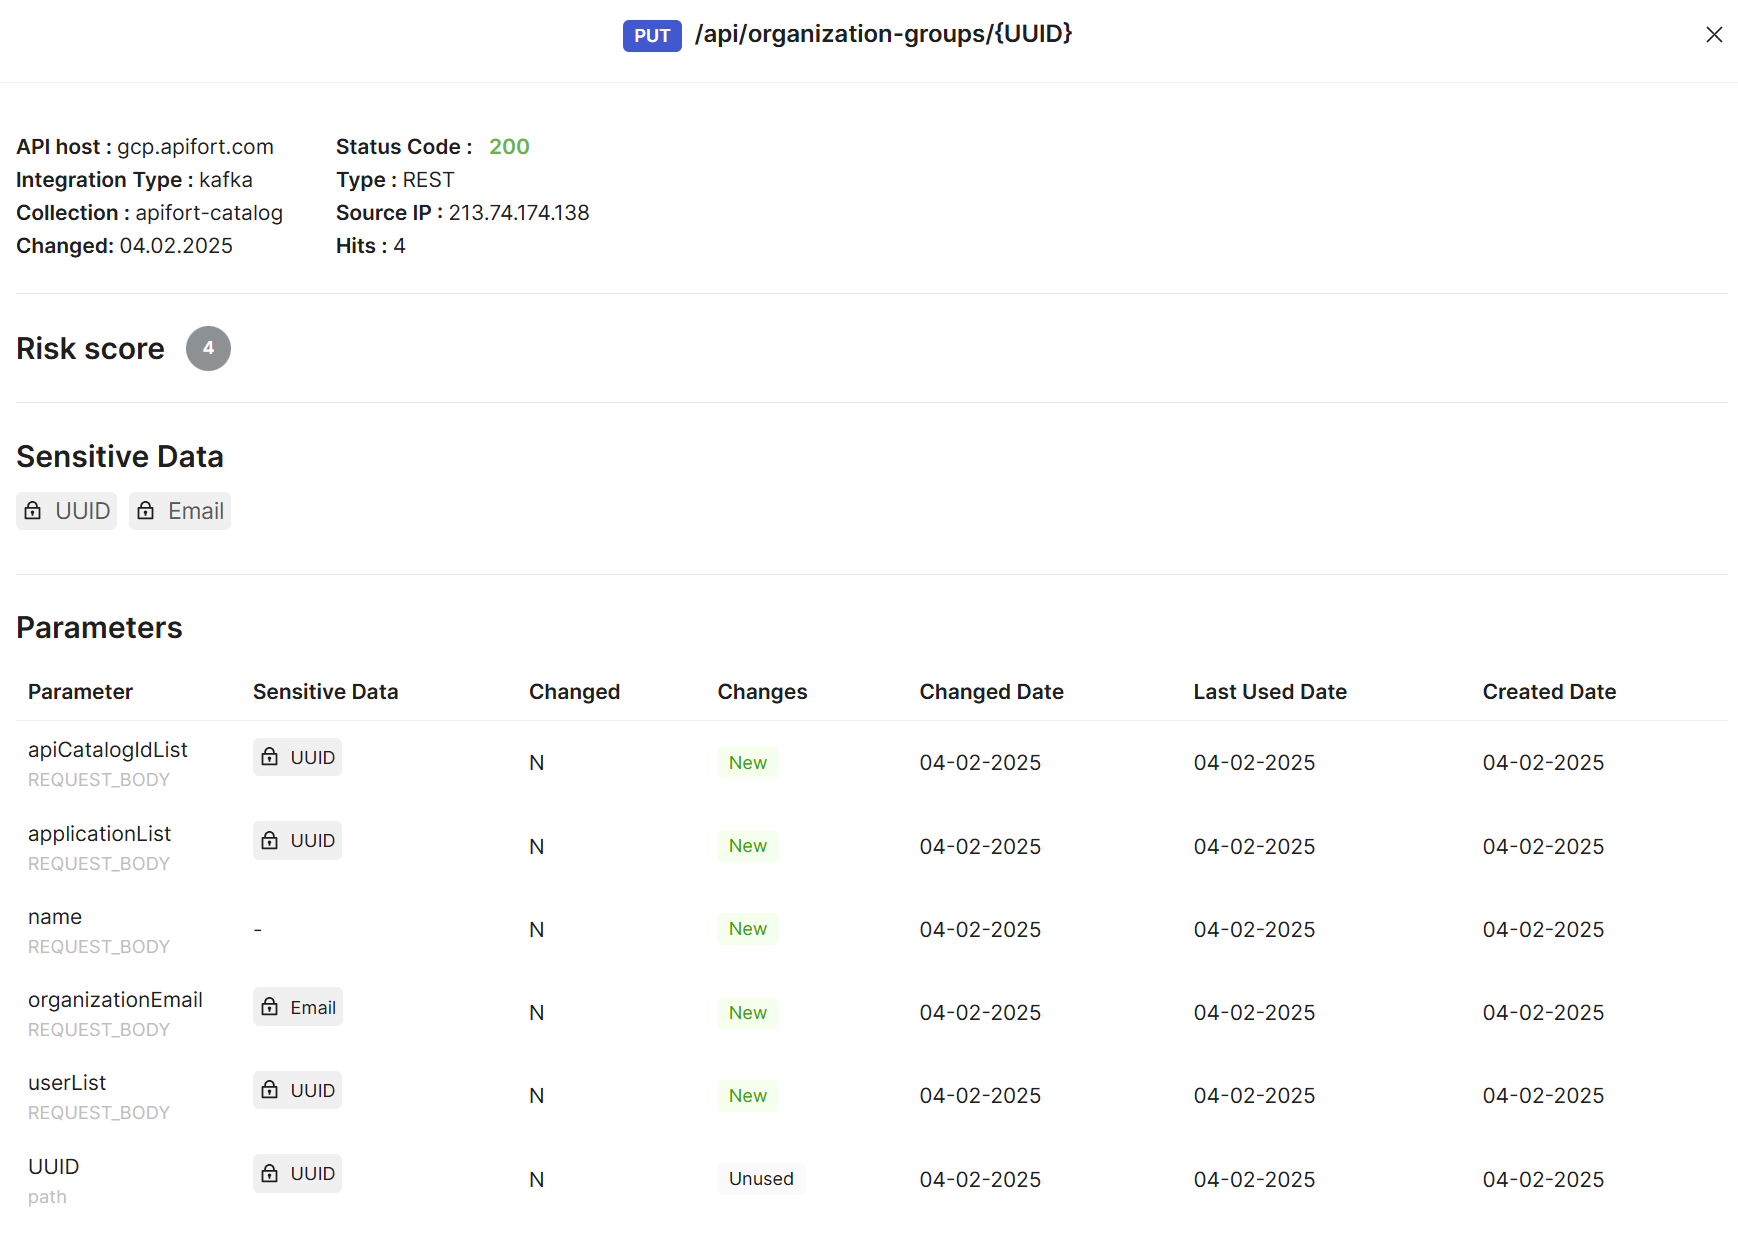Sort by the Parameter column header

(x=80, y=692)
